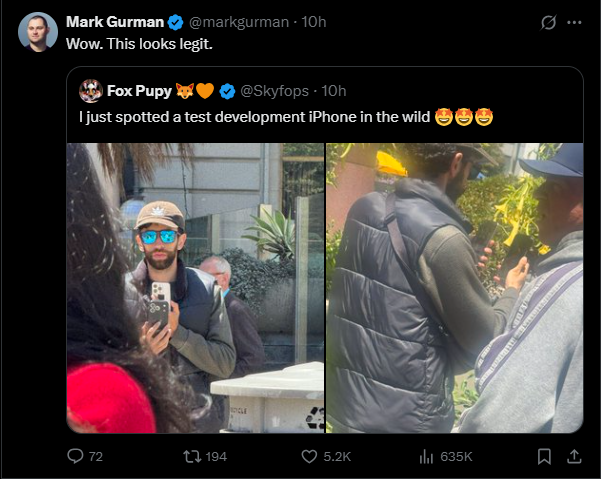Open right photo of man in vest

point(455,288)
